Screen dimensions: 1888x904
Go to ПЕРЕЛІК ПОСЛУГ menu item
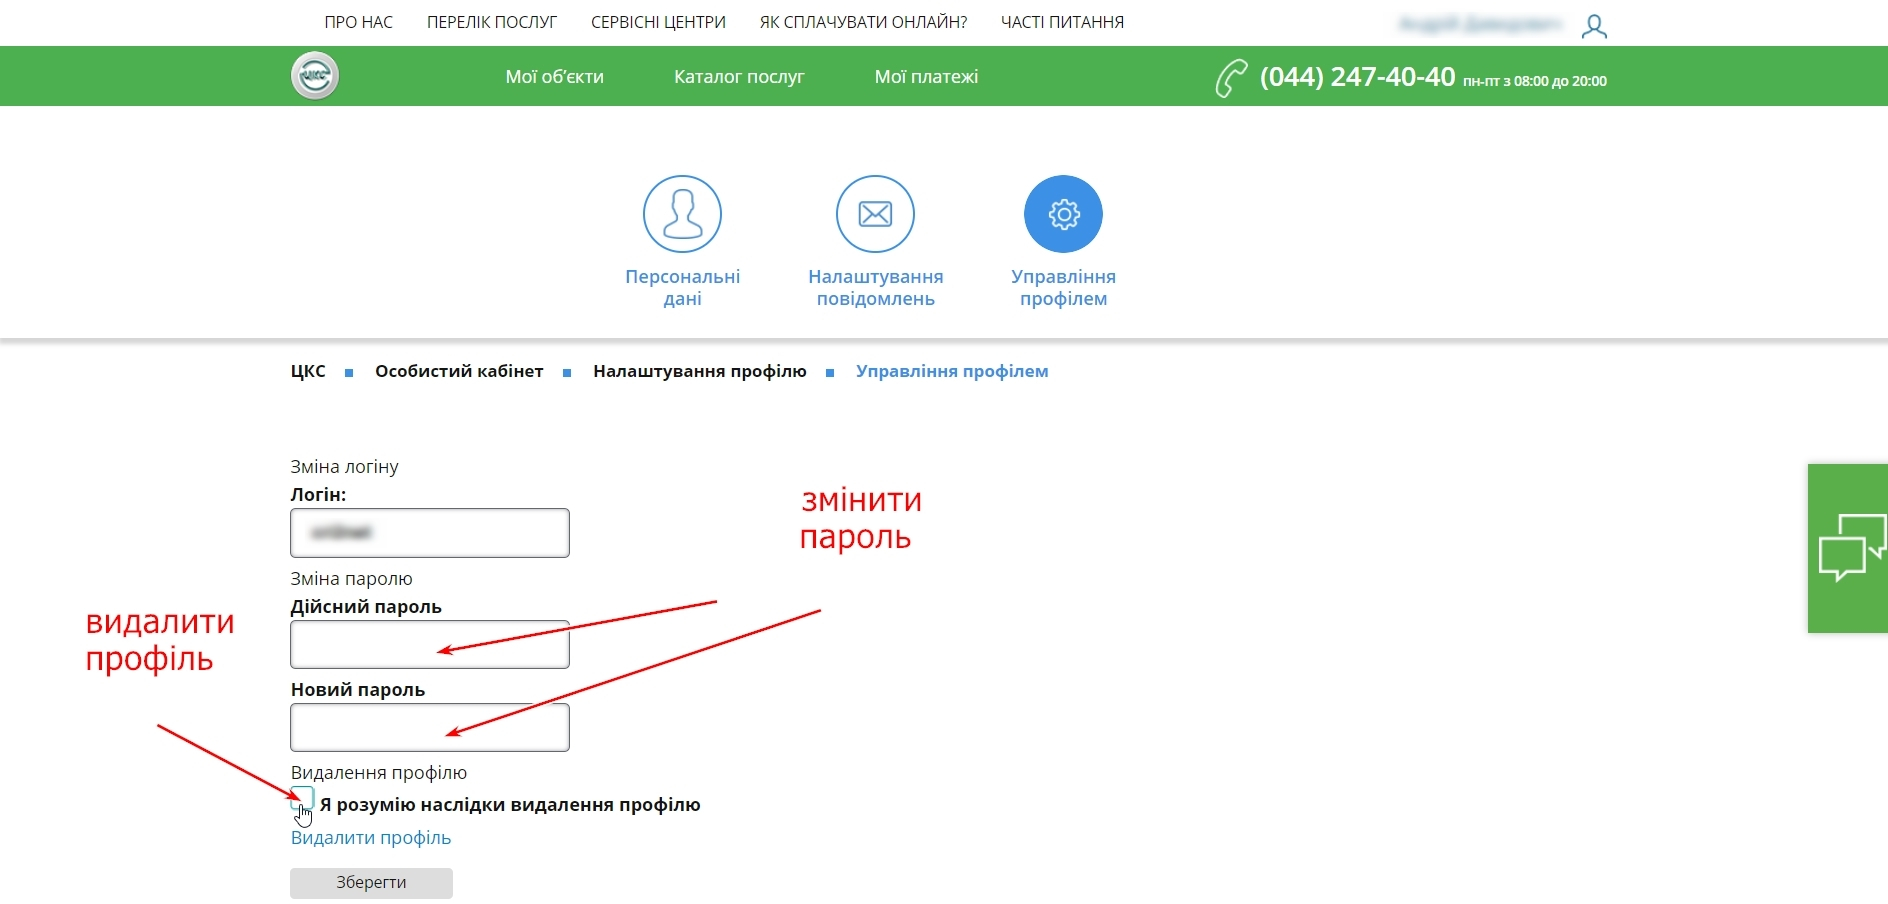click(492, 22)
